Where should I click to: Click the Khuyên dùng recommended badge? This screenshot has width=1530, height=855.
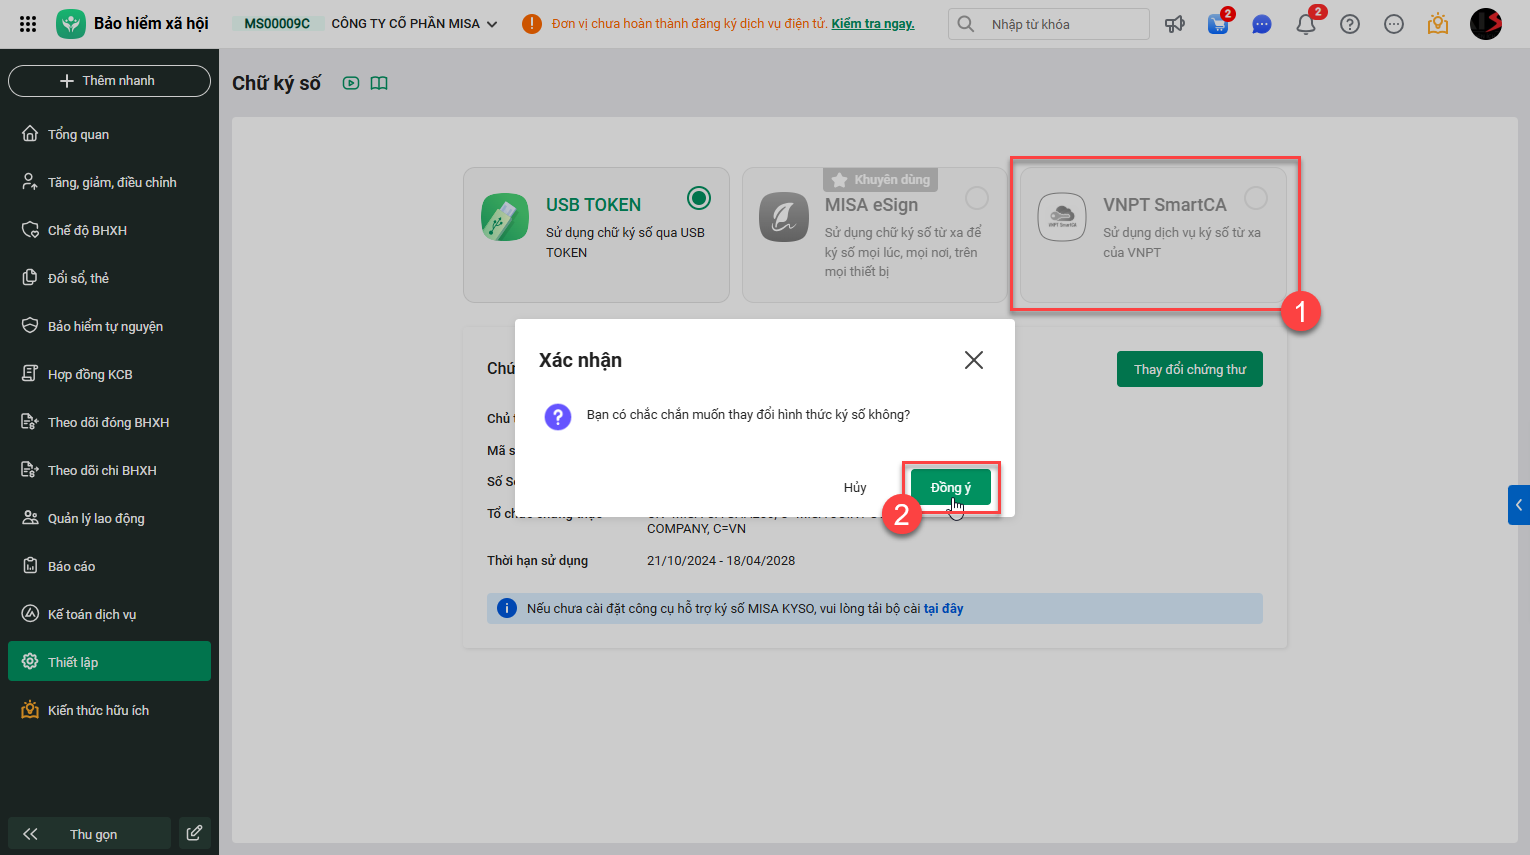880,180
